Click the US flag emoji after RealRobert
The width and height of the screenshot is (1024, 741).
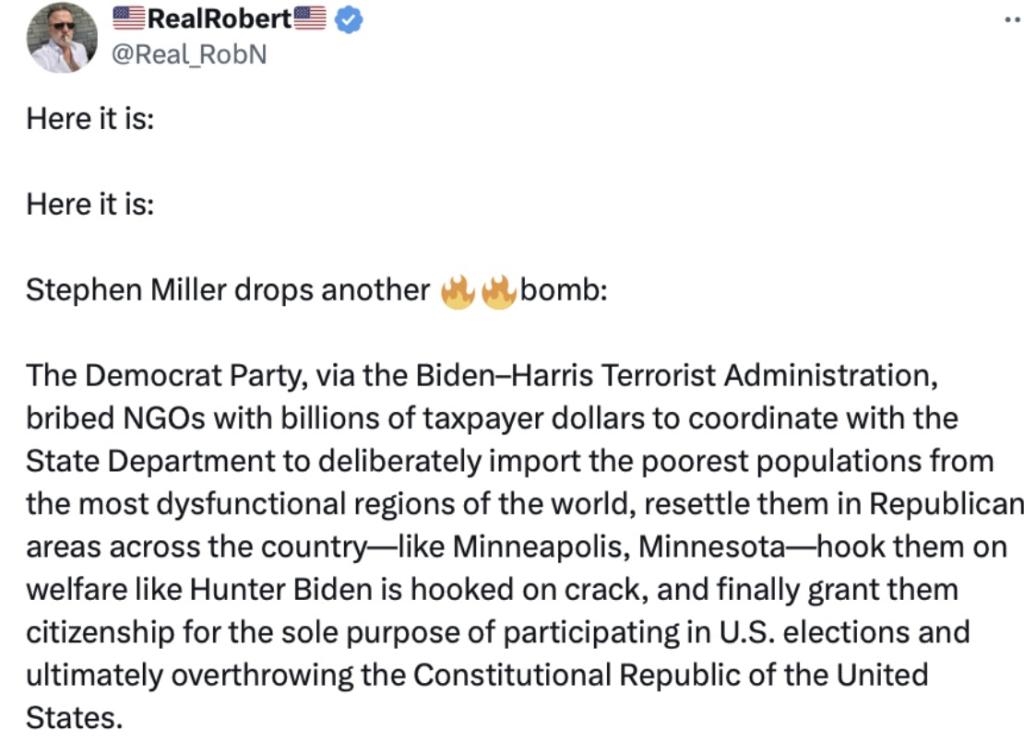click(x=310, y=18)
